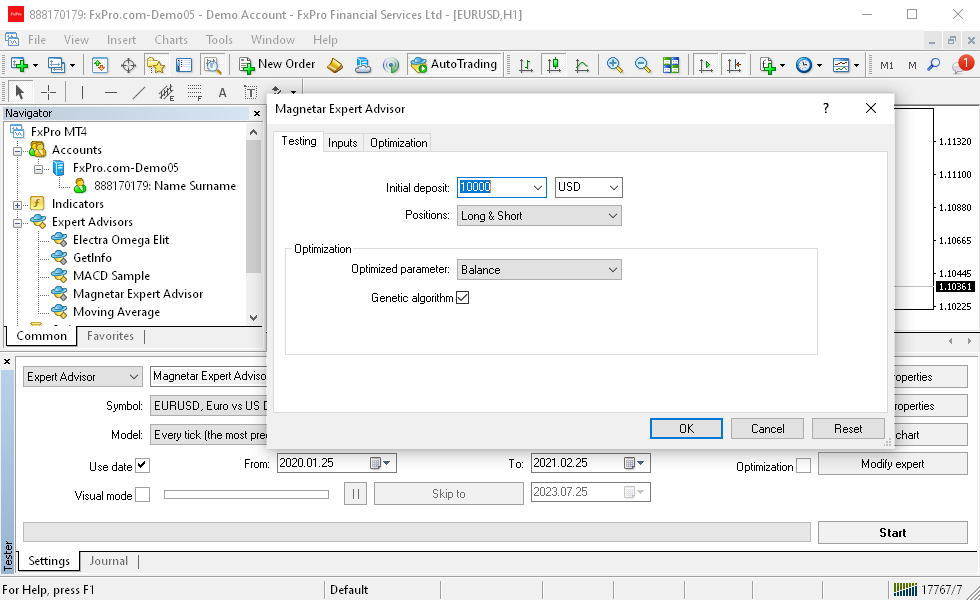Enable Visual mode checkbox
This screenshot has height=600, width=980.
[x=142, y=494]
